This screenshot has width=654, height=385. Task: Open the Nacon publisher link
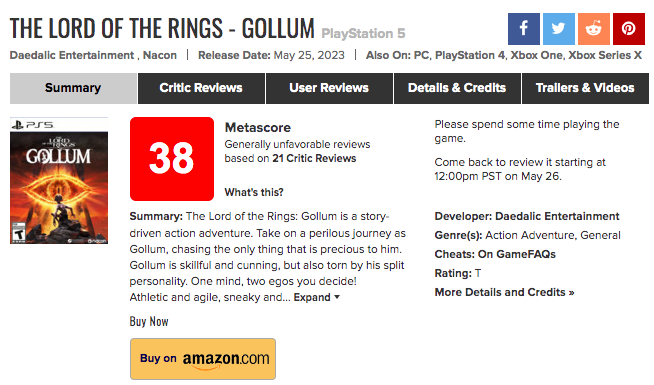tap(160, 55)
